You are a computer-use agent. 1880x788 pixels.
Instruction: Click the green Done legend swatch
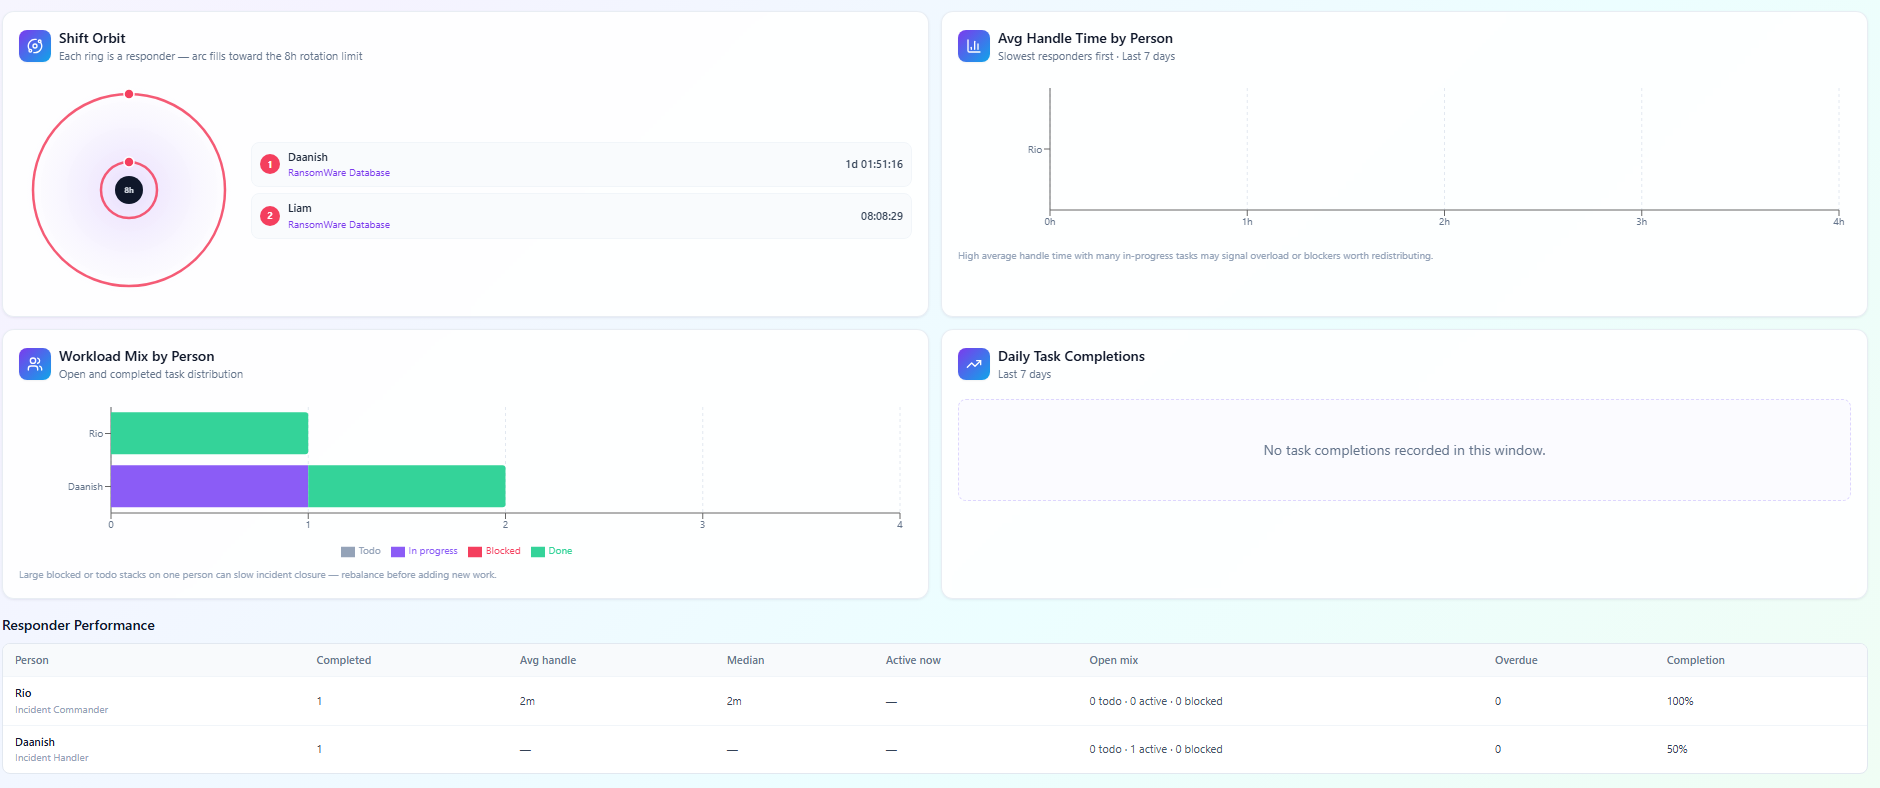tap(538, 552)
